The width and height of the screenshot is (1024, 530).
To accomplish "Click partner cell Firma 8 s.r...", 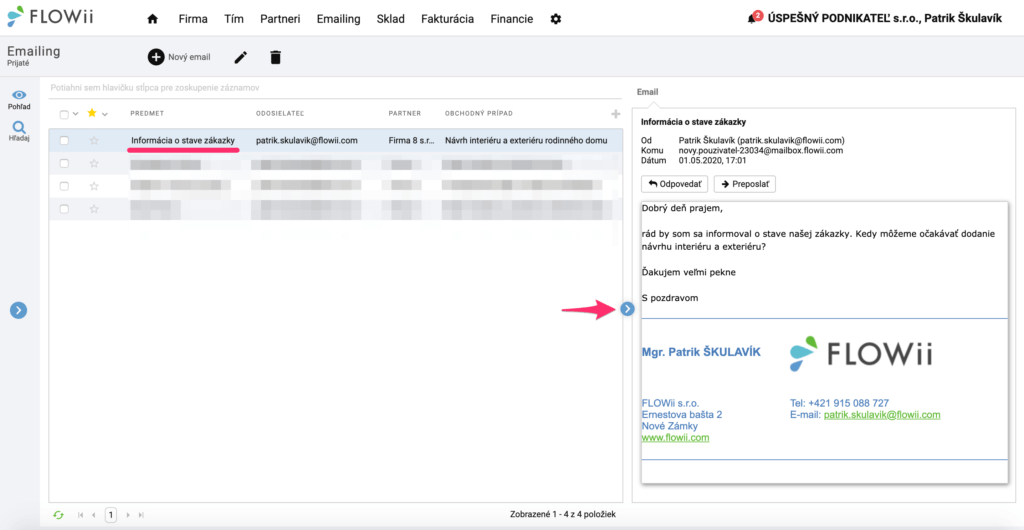I will click(x=411, y=140).
